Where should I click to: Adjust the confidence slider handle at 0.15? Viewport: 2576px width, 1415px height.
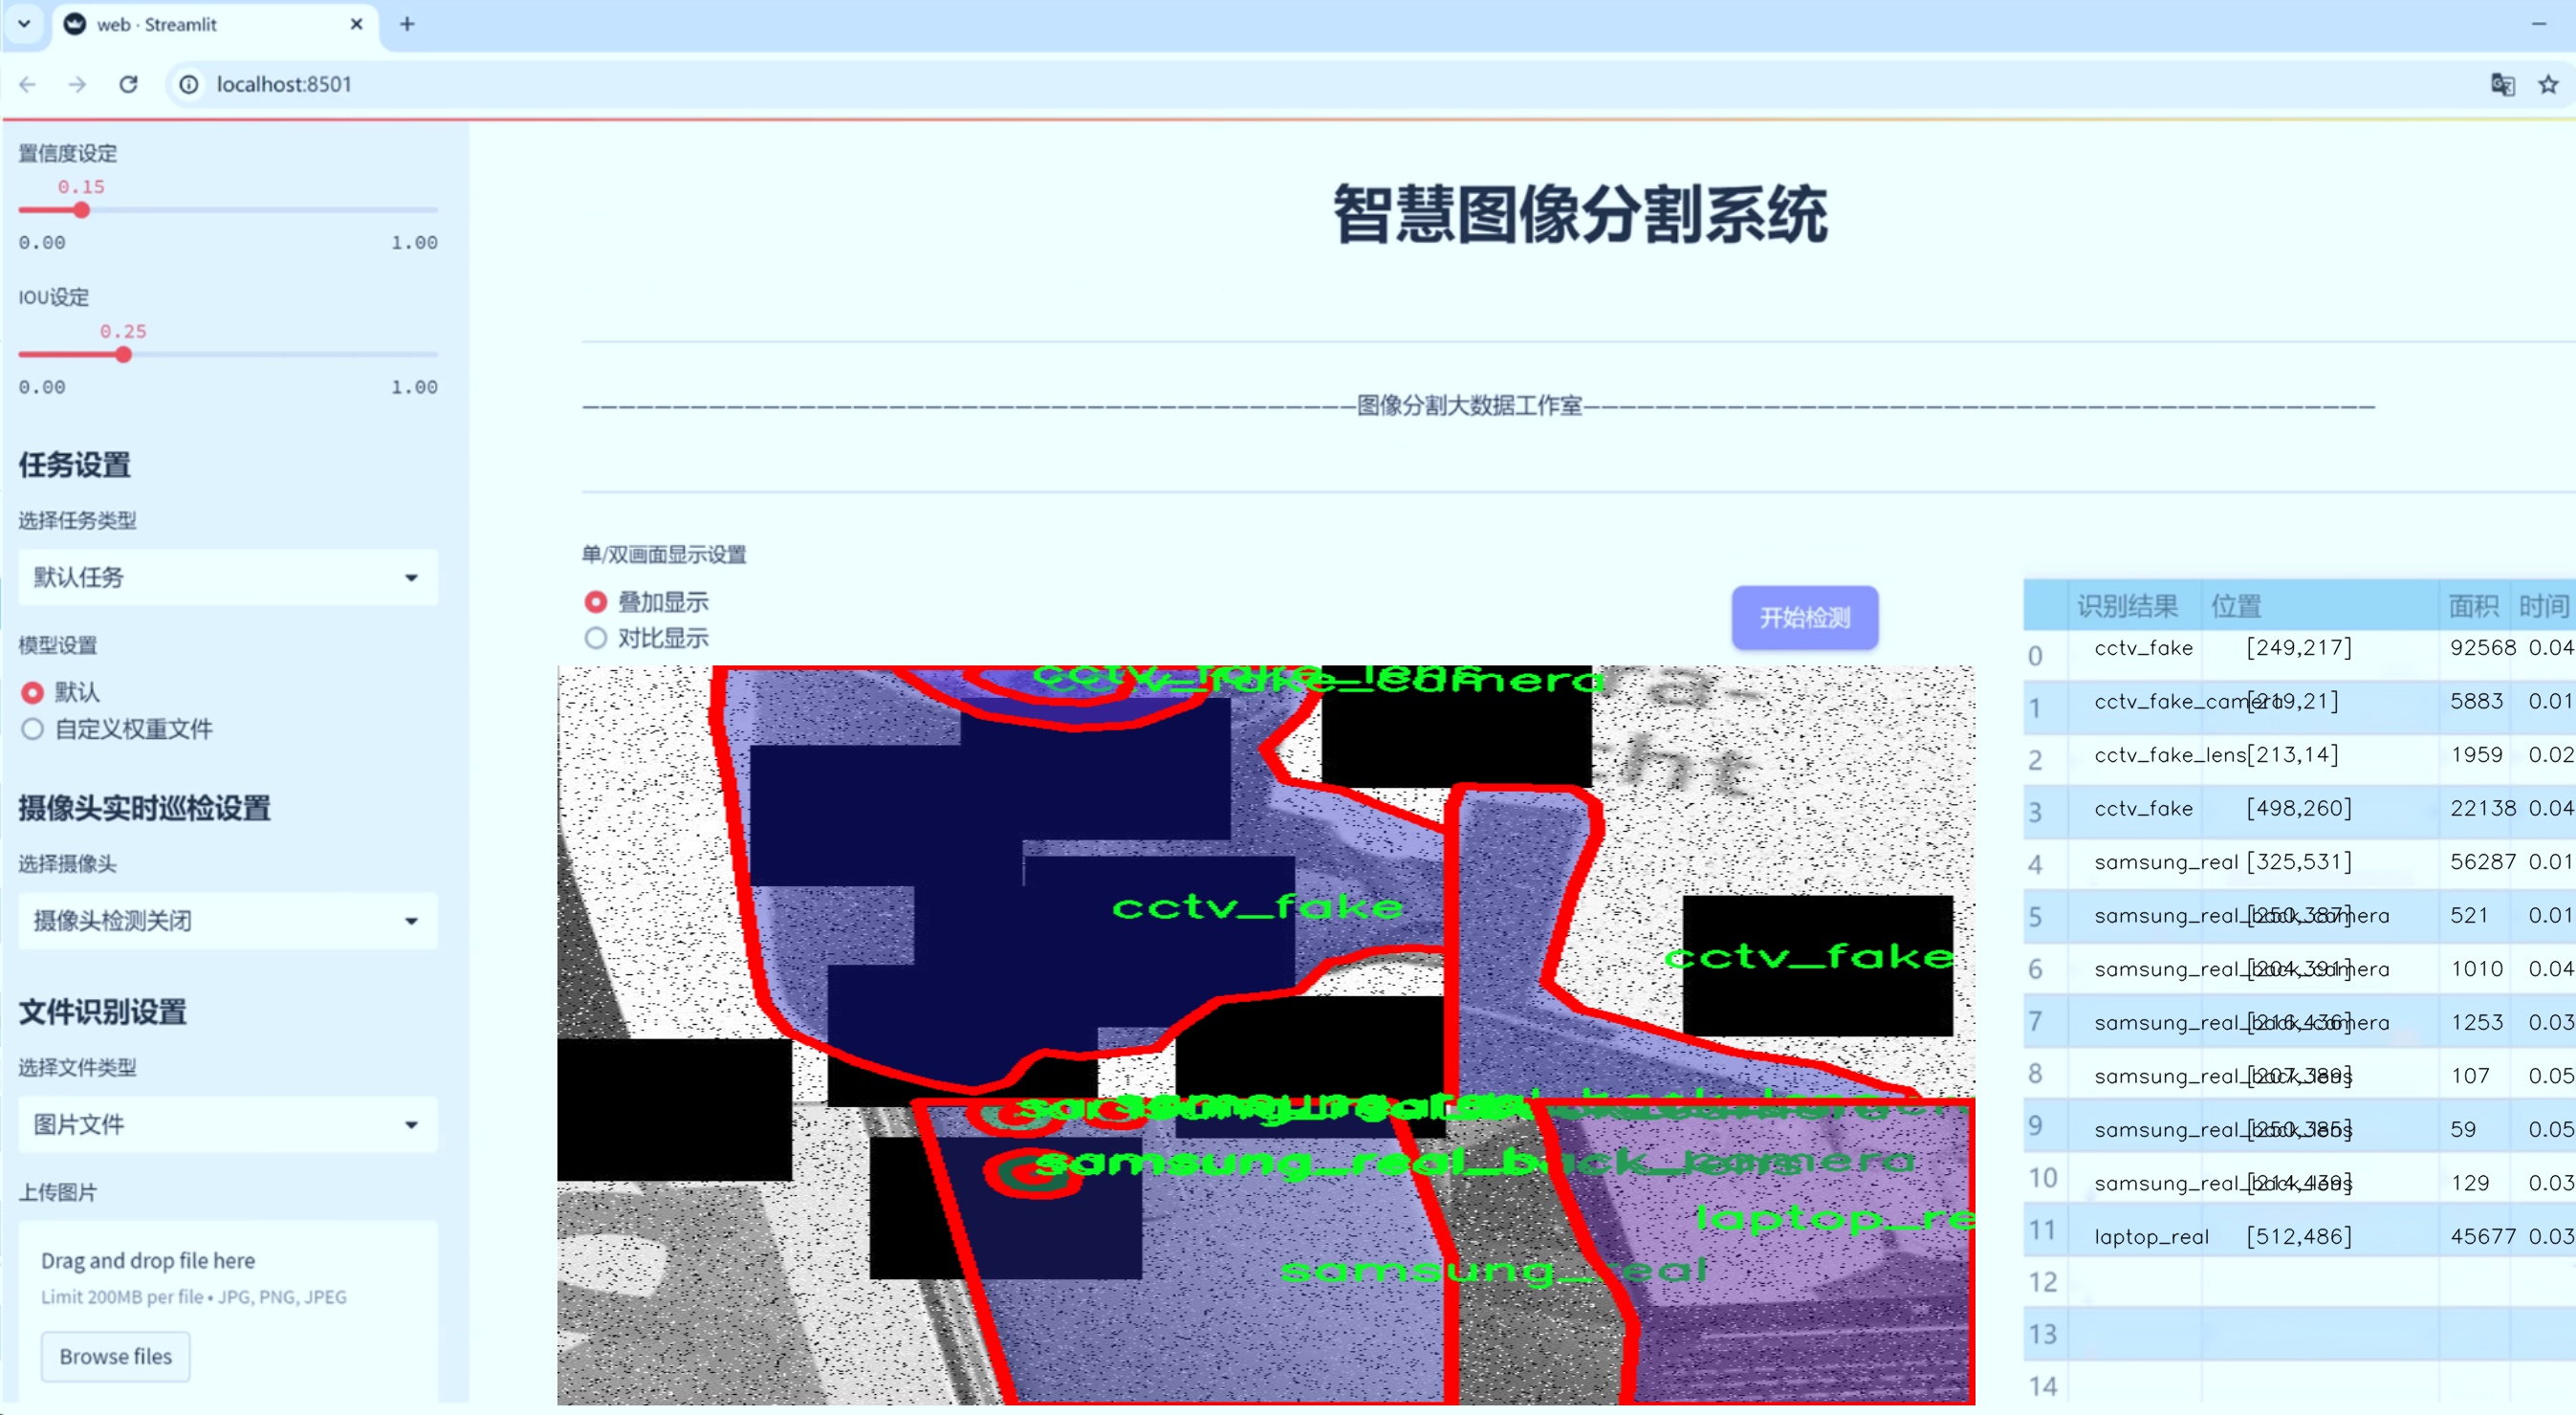click(x=82, y=210)
